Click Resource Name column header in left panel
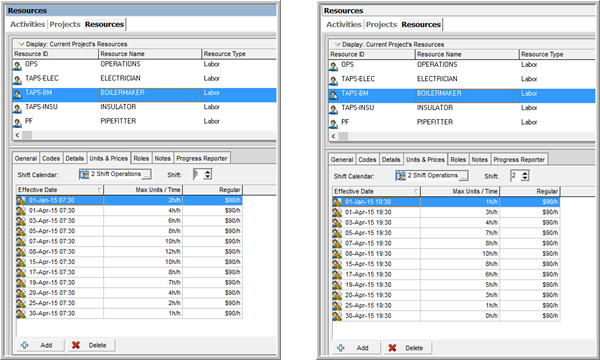600x360 pixels. tap(150, 54)
